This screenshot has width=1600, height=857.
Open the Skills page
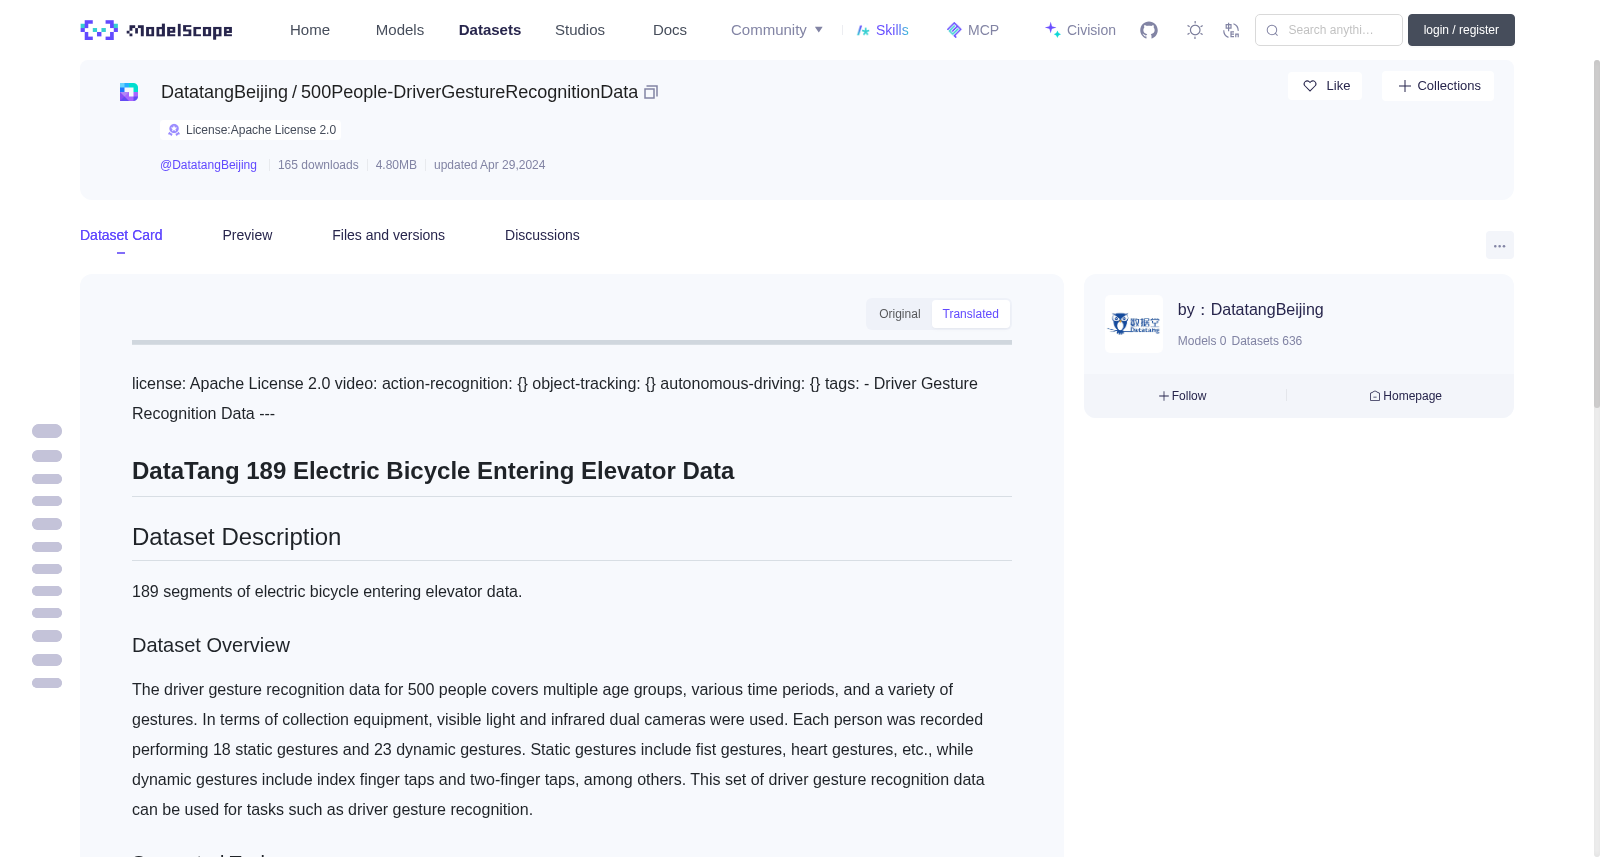tap(883, 30)
